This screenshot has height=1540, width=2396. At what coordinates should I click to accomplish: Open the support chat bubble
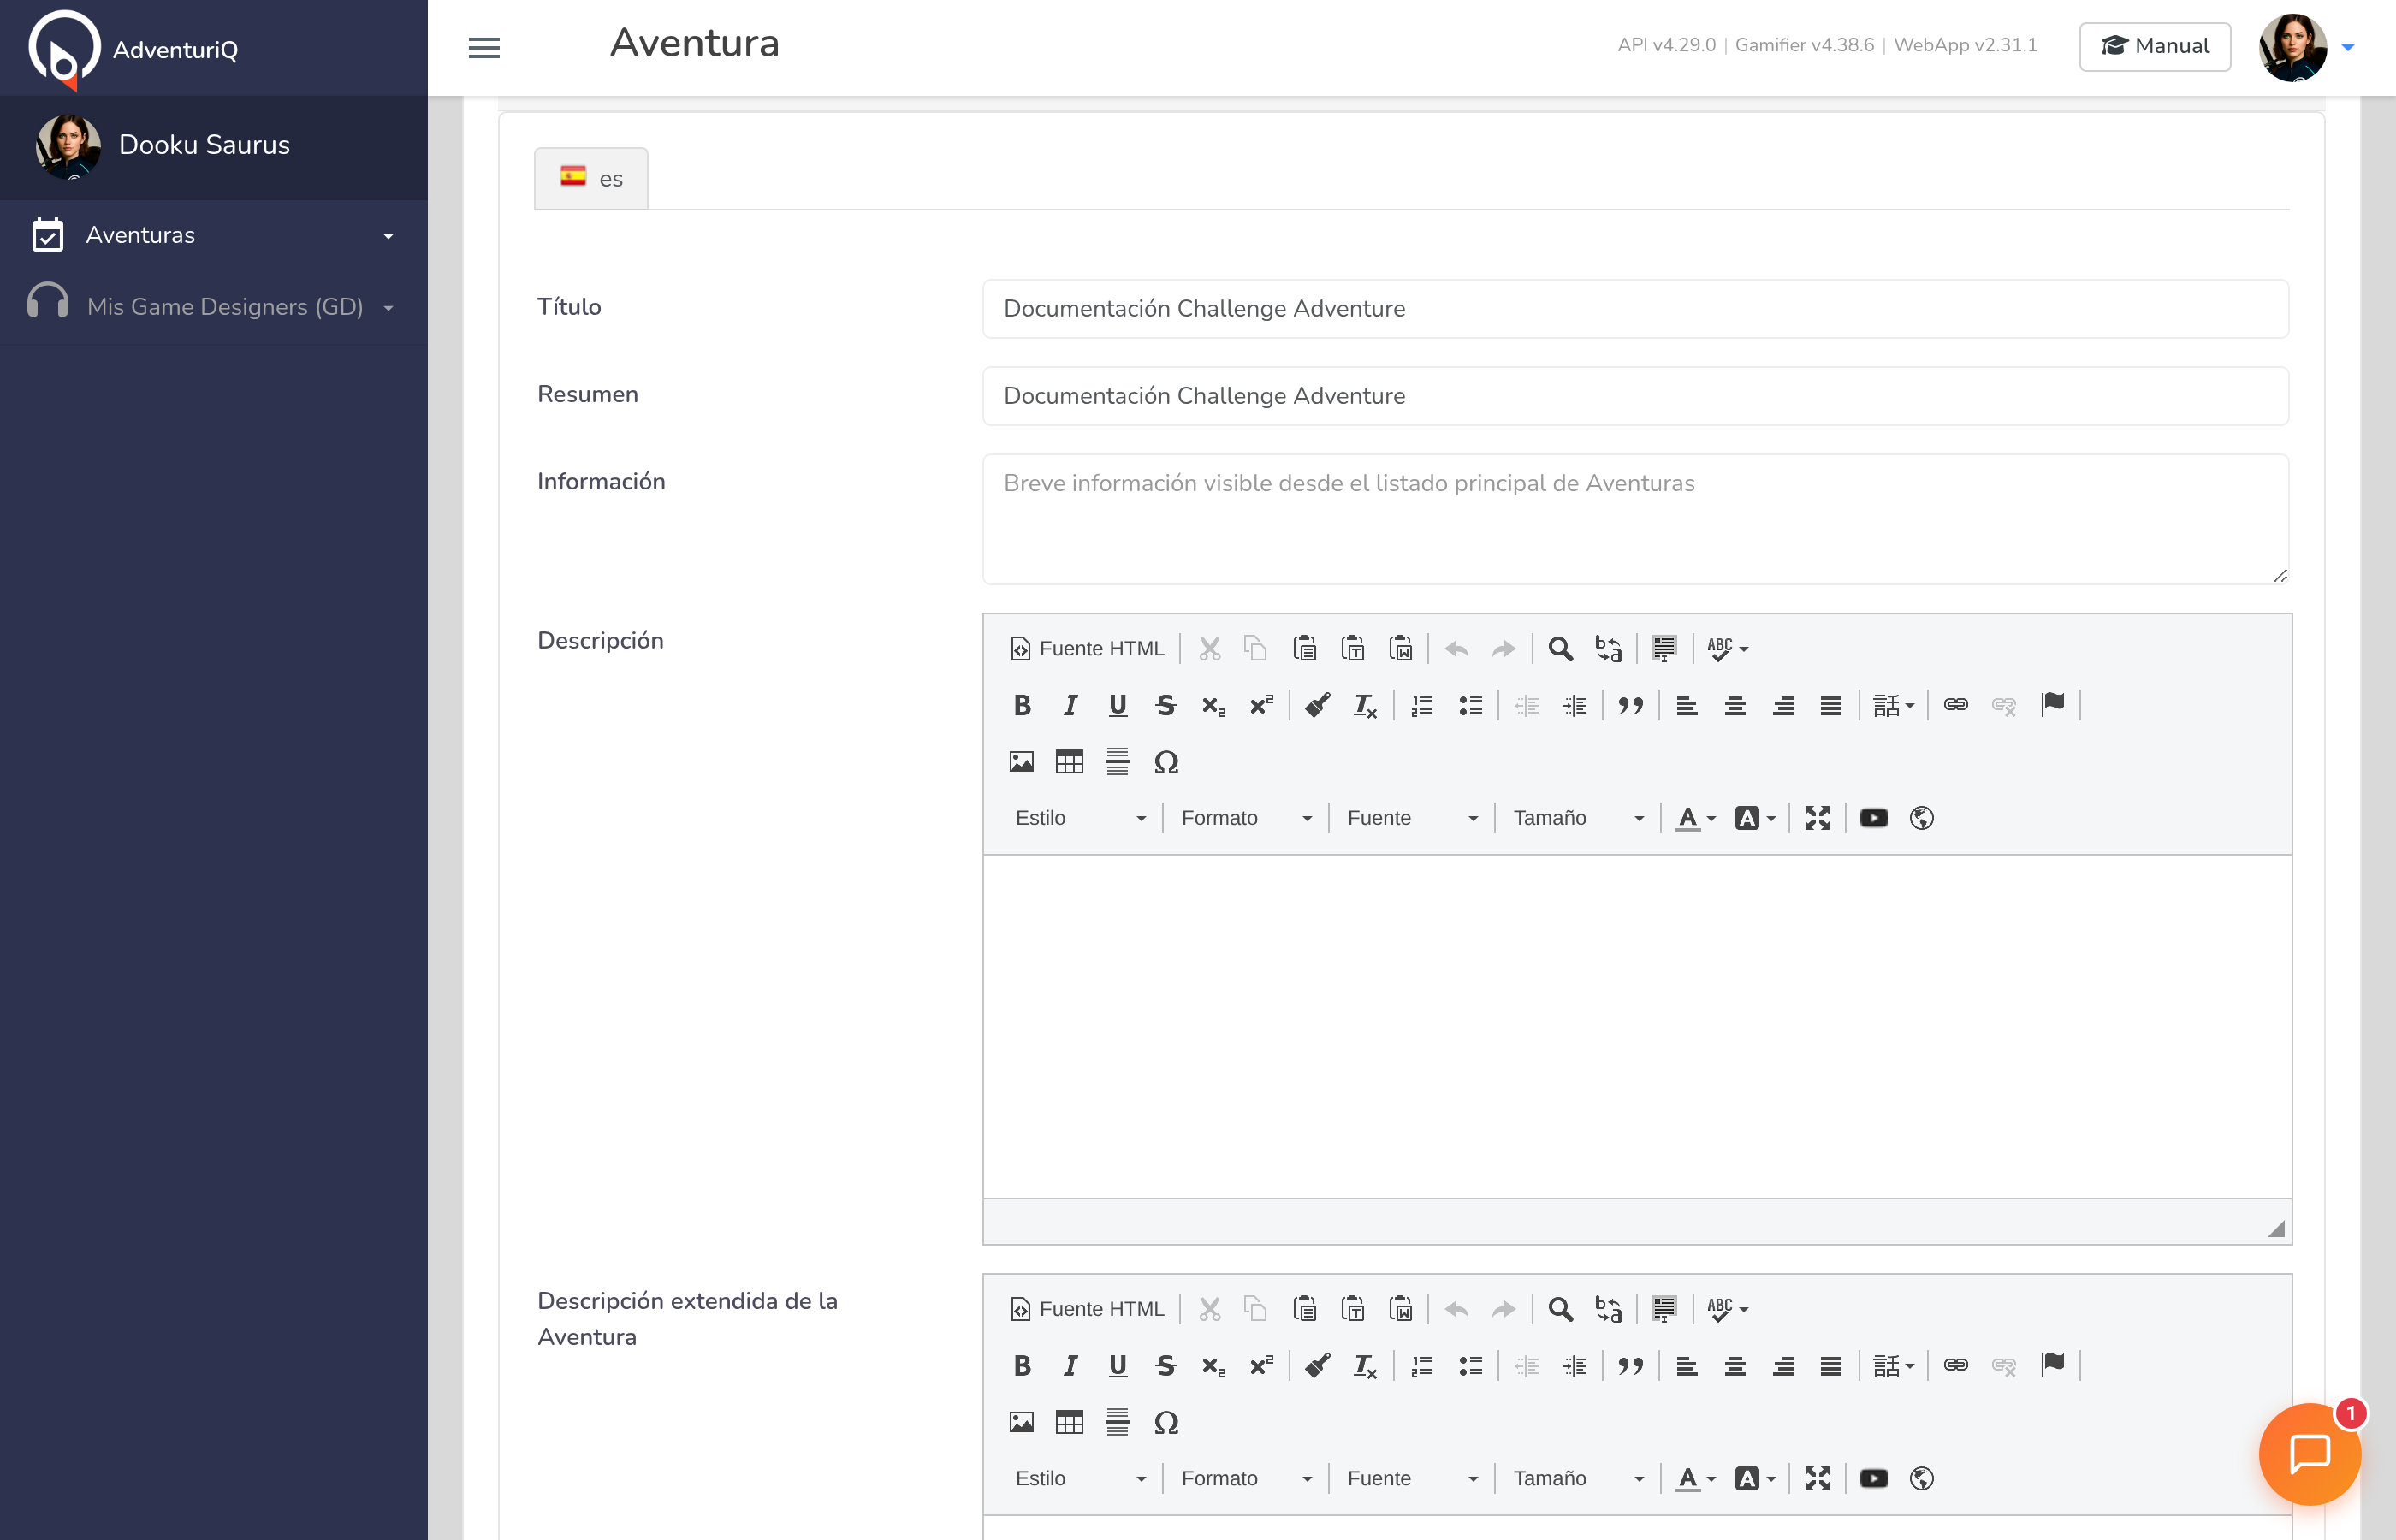(x=2309, y=1453)
